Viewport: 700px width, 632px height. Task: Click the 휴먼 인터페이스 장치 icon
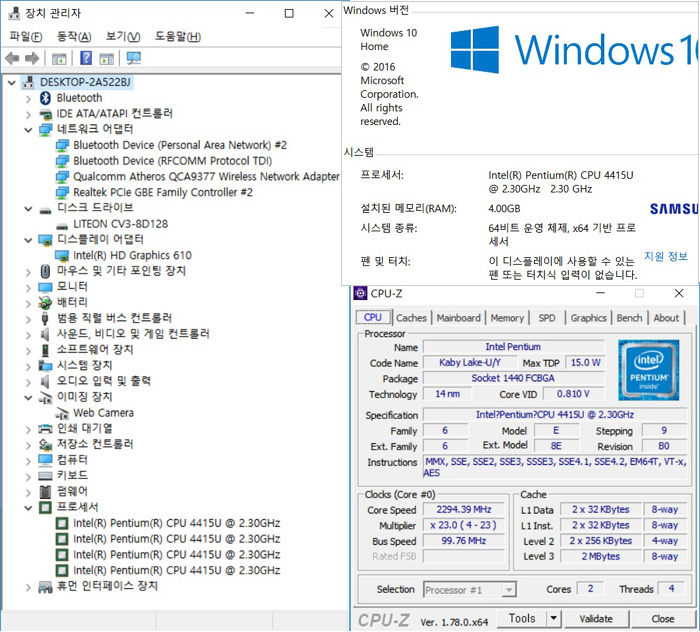[45, 586]
